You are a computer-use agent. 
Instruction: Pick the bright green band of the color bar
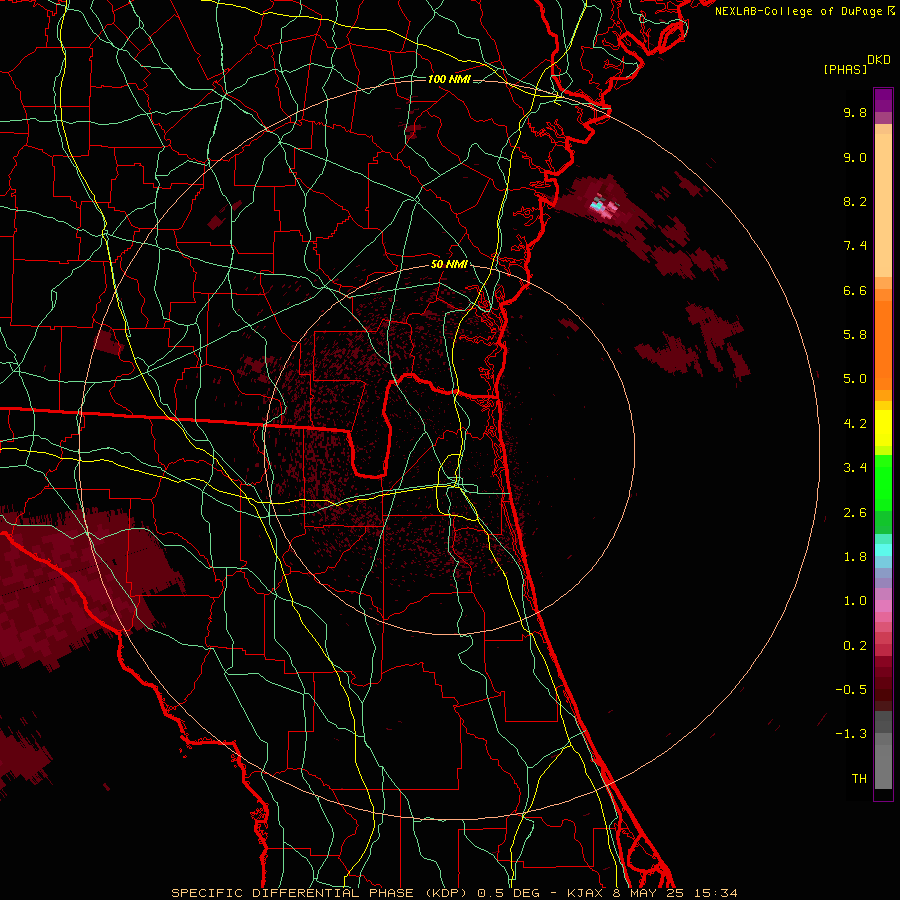click(x=883, y=482)
